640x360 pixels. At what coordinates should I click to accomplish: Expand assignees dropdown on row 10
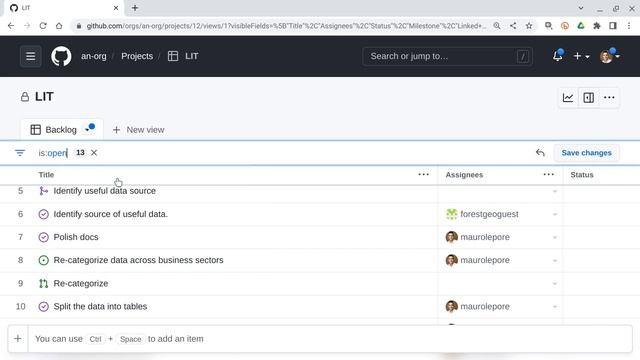(x=555, y=307)
